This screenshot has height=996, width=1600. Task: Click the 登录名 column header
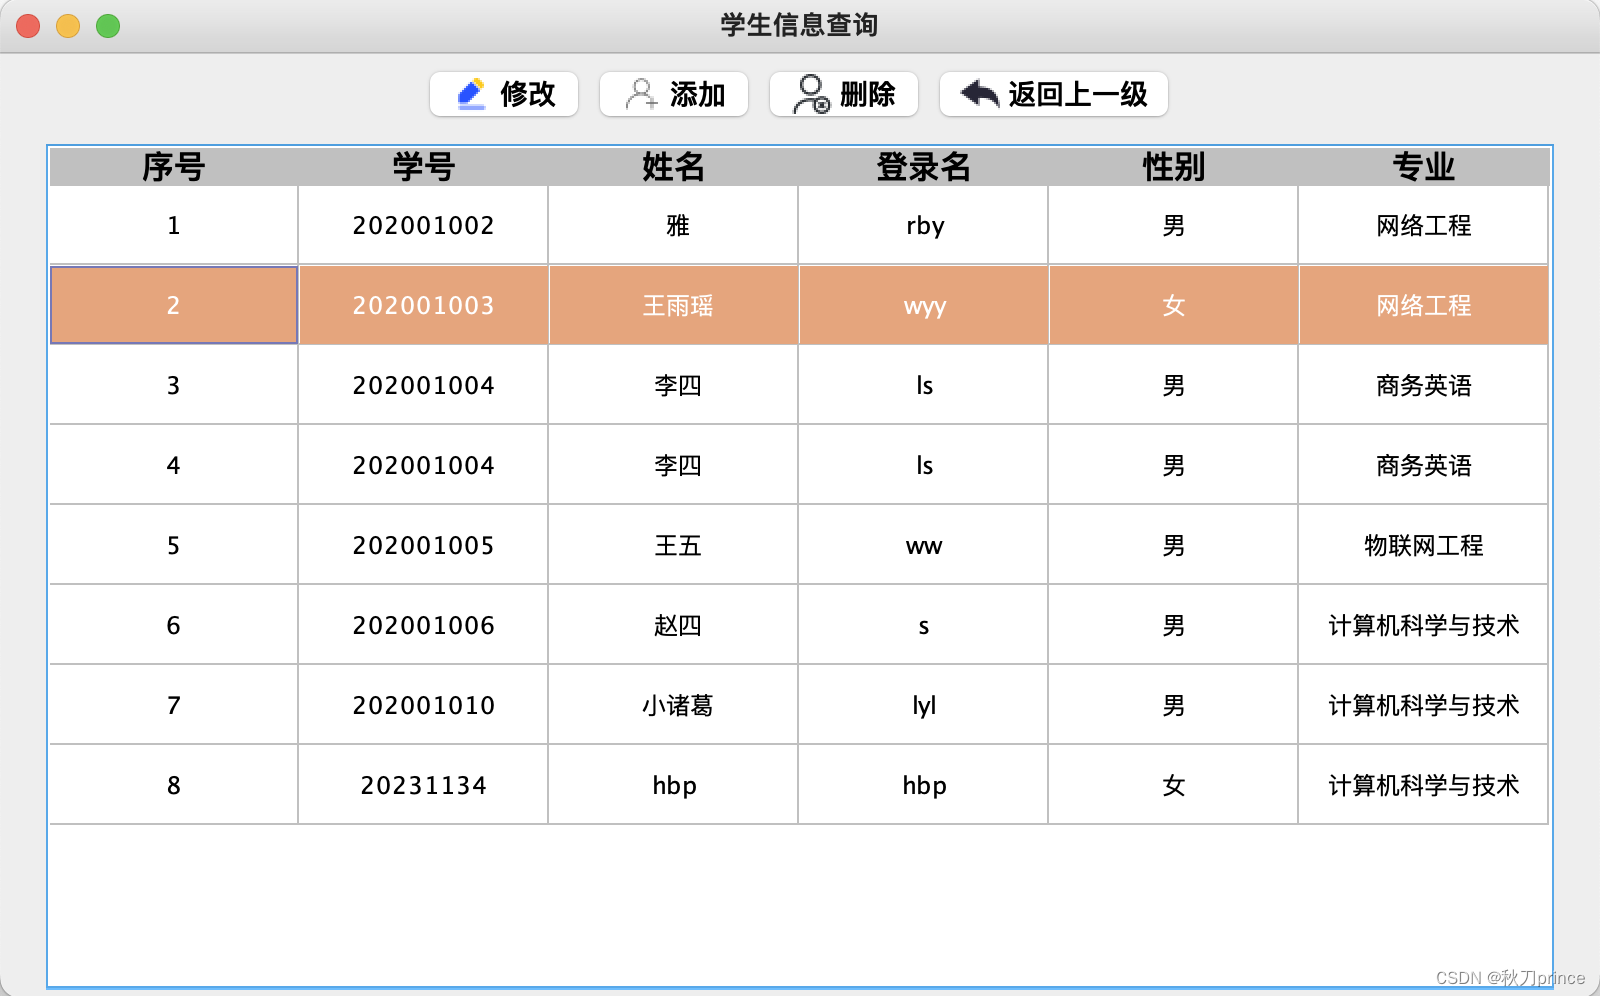coord(924,167)
